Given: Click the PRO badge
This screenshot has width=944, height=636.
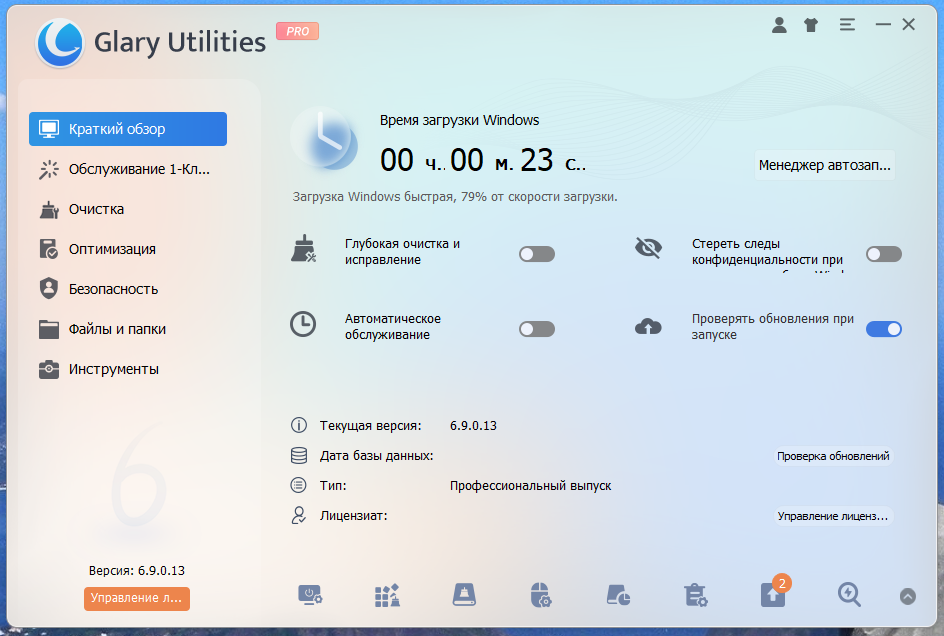Looking at the screenshot, I should coord(297,31).
